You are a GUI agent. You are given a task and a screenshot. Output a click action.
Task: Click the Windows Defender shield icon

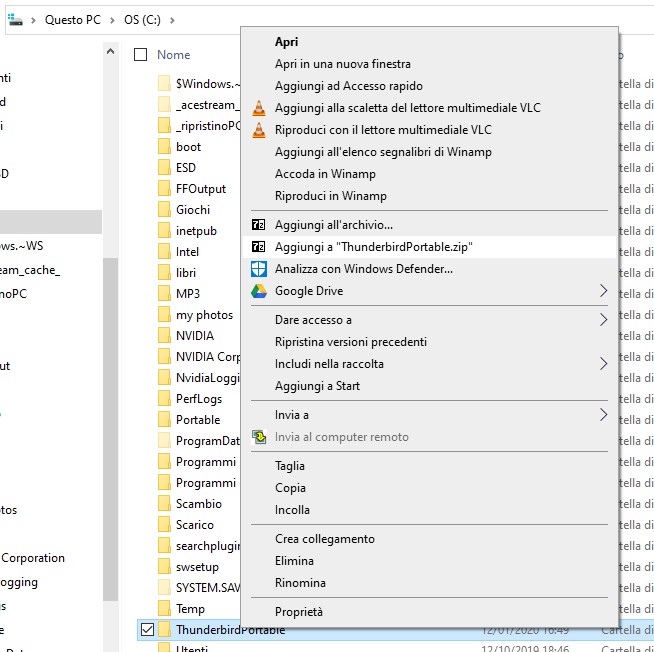pyautogui.click(x=259, y=269)
